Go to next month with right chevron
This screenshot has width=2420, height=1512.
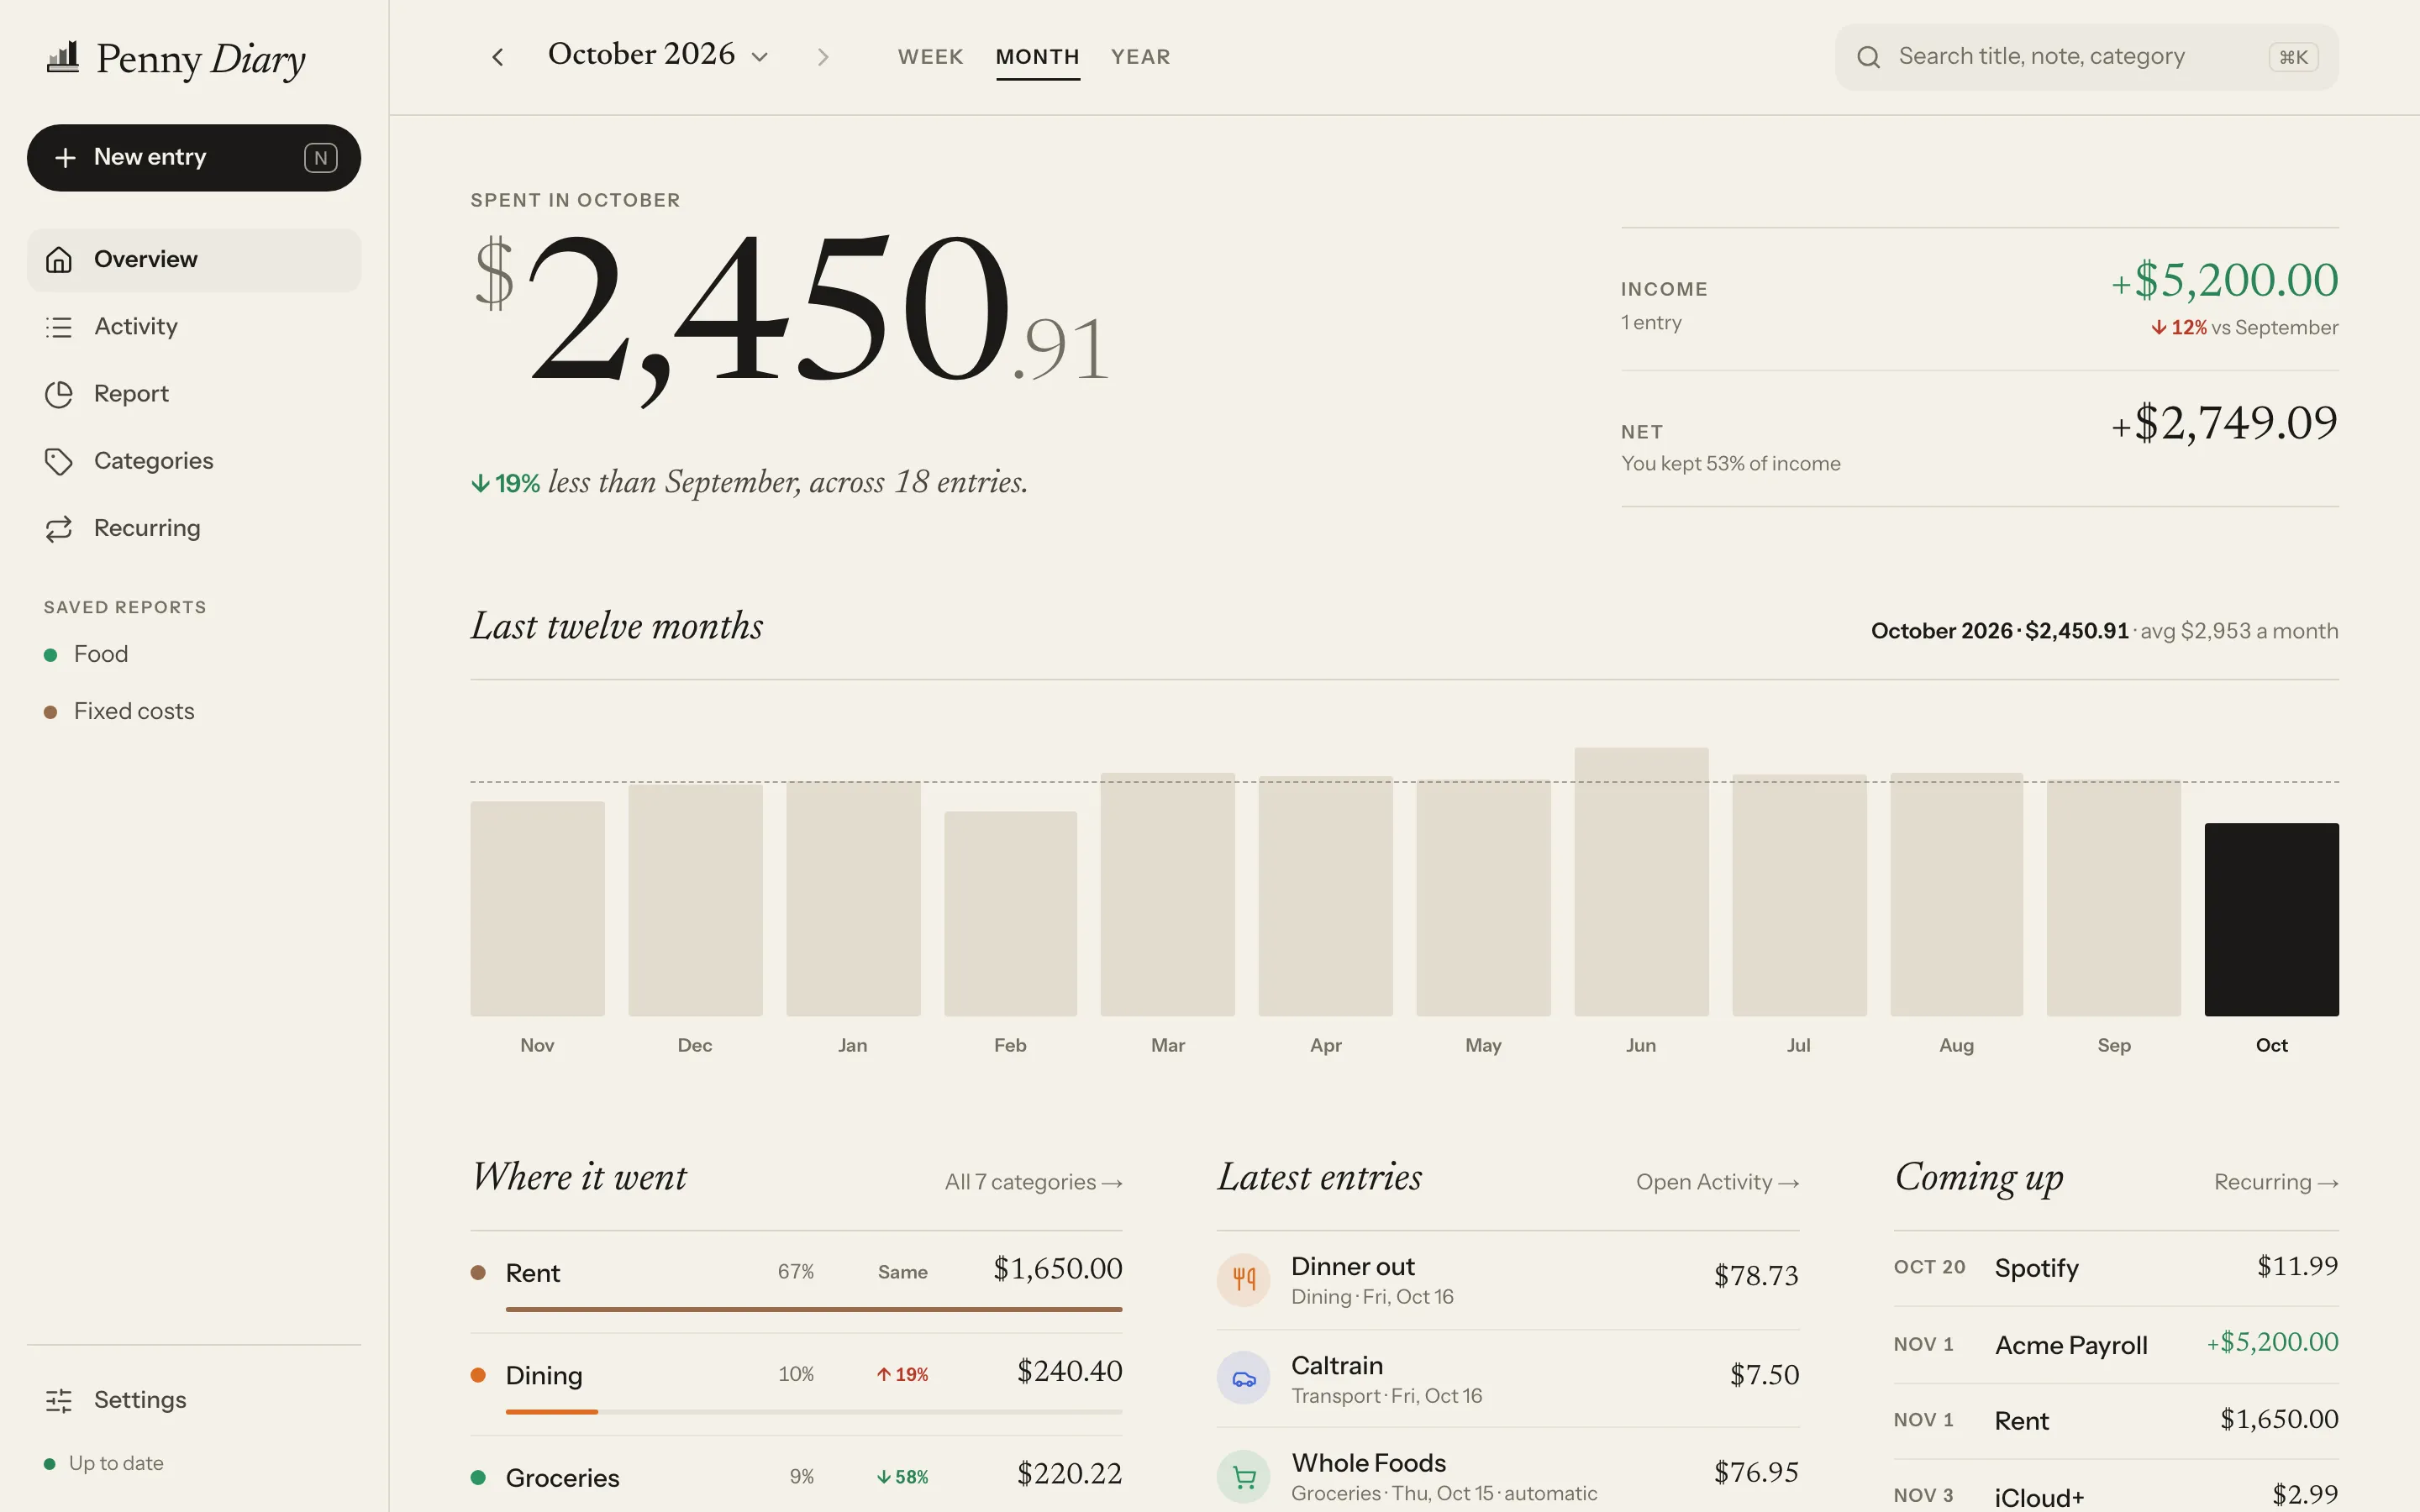(823, 57)
